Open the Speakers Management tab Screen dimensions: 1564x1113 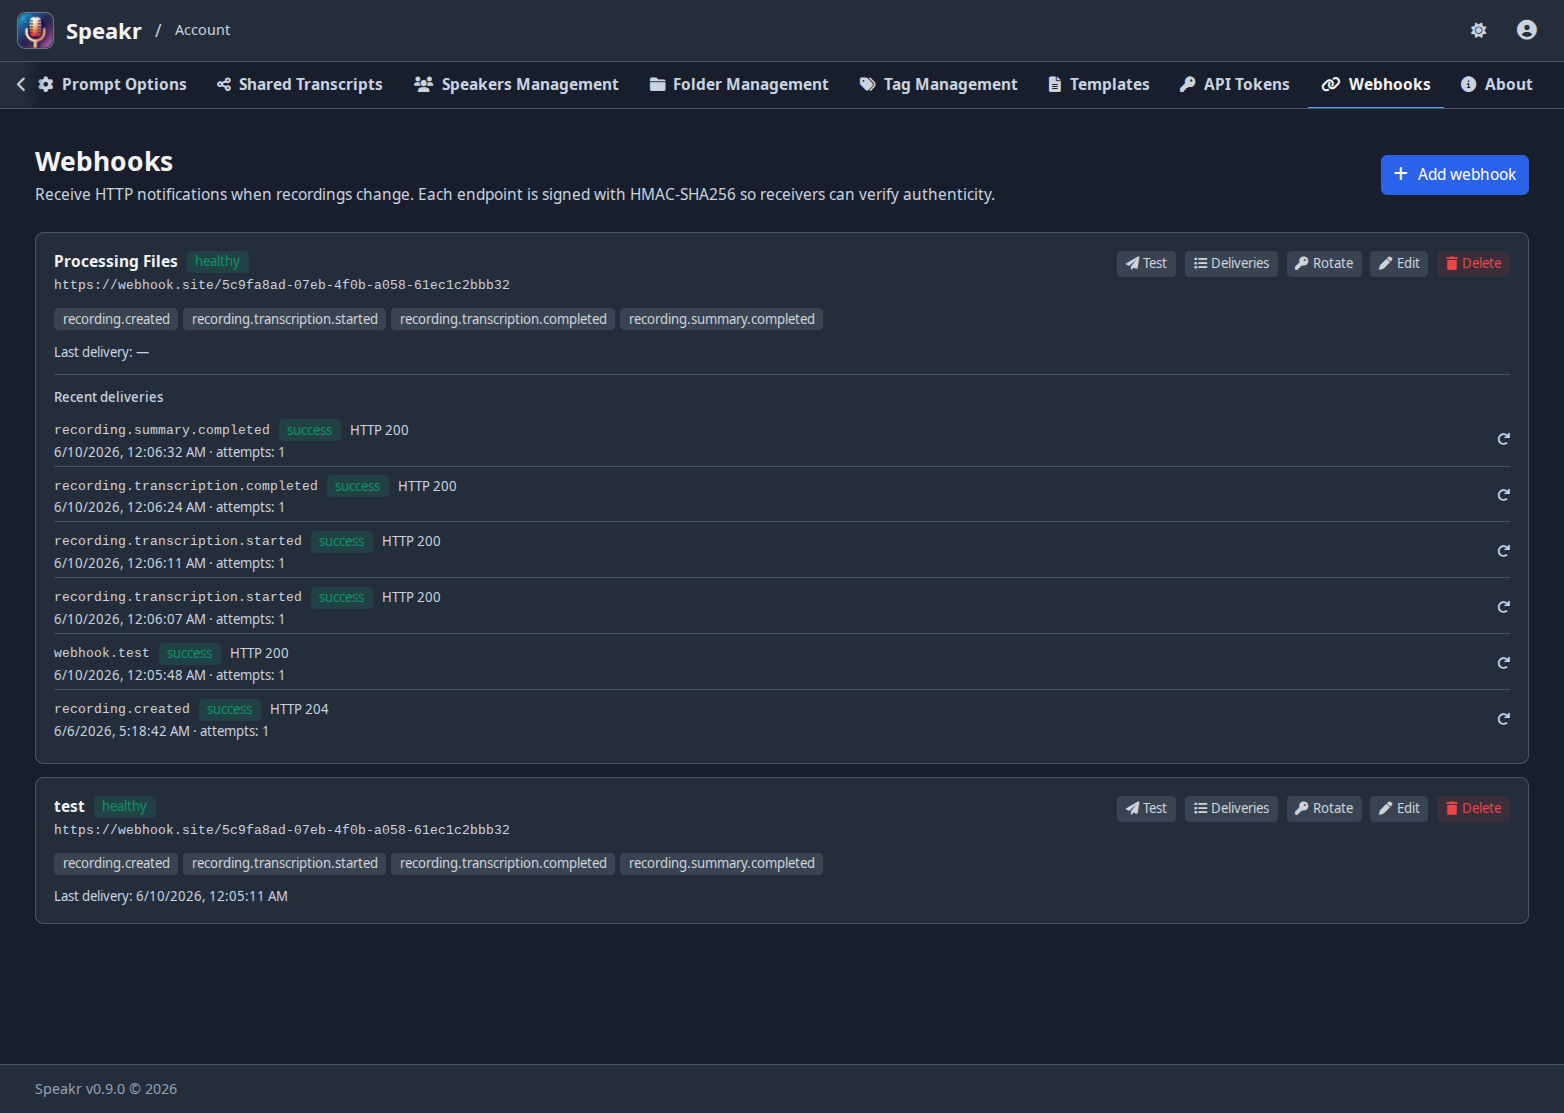coord(516,84)
